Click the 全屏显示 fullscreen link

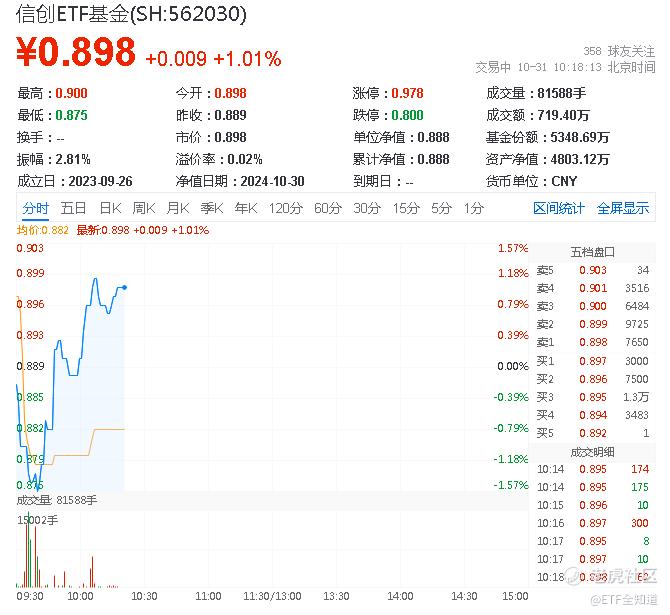click(x=623, y=208)
